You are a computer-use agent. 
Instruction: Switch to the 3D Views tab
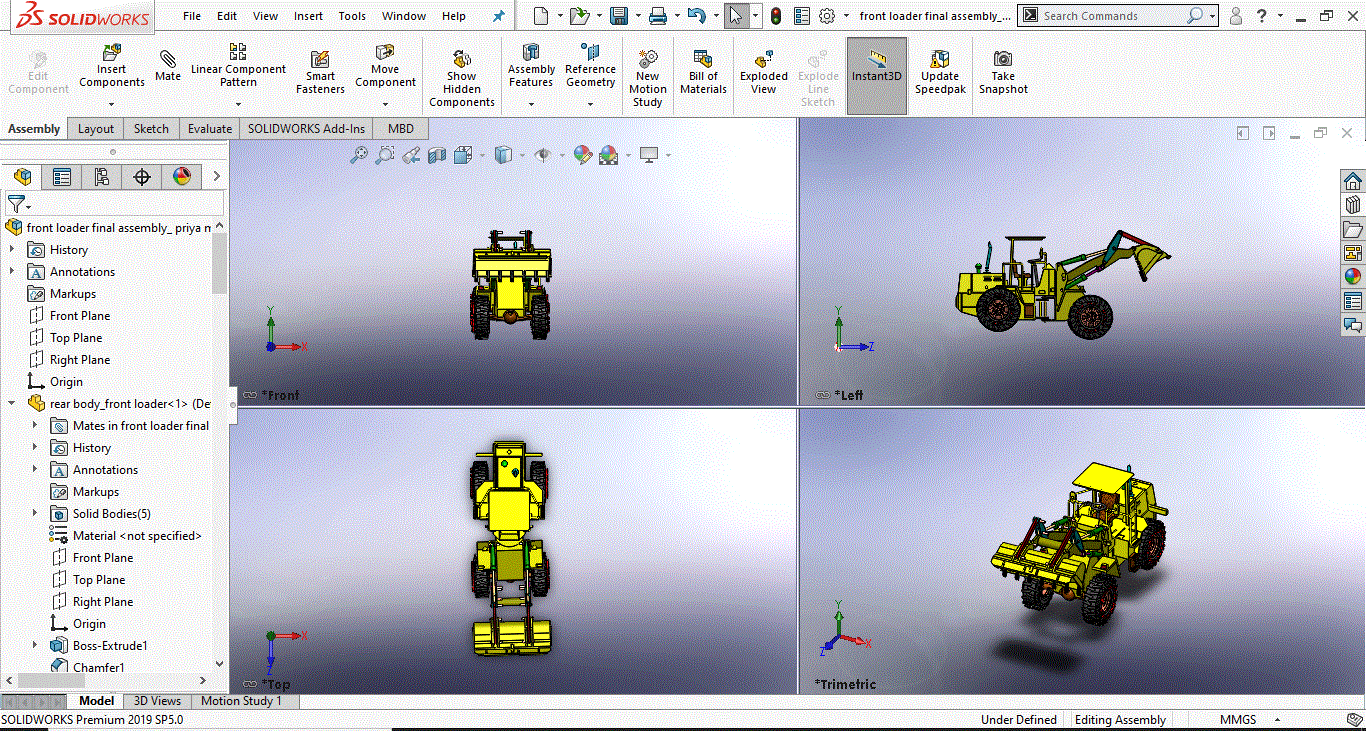pos(157,701)
